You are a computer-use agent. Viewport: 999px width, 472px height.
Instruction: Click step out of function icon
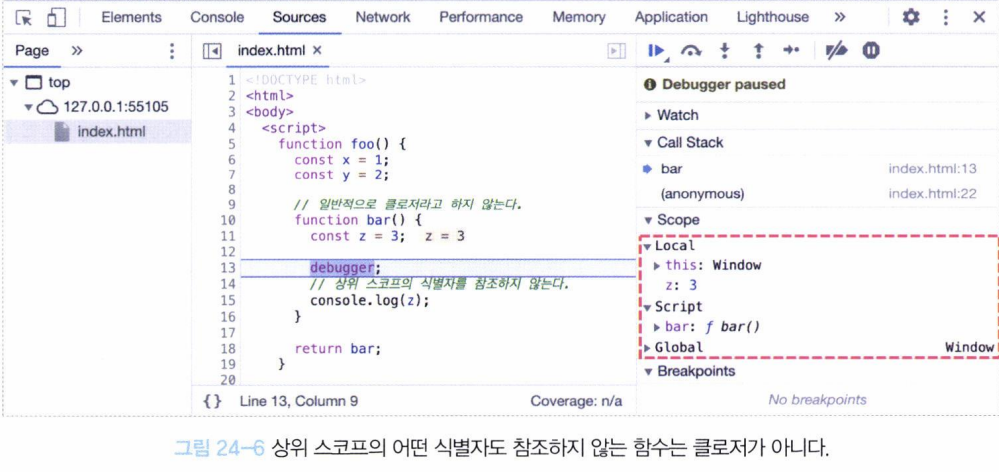(758, 51)
